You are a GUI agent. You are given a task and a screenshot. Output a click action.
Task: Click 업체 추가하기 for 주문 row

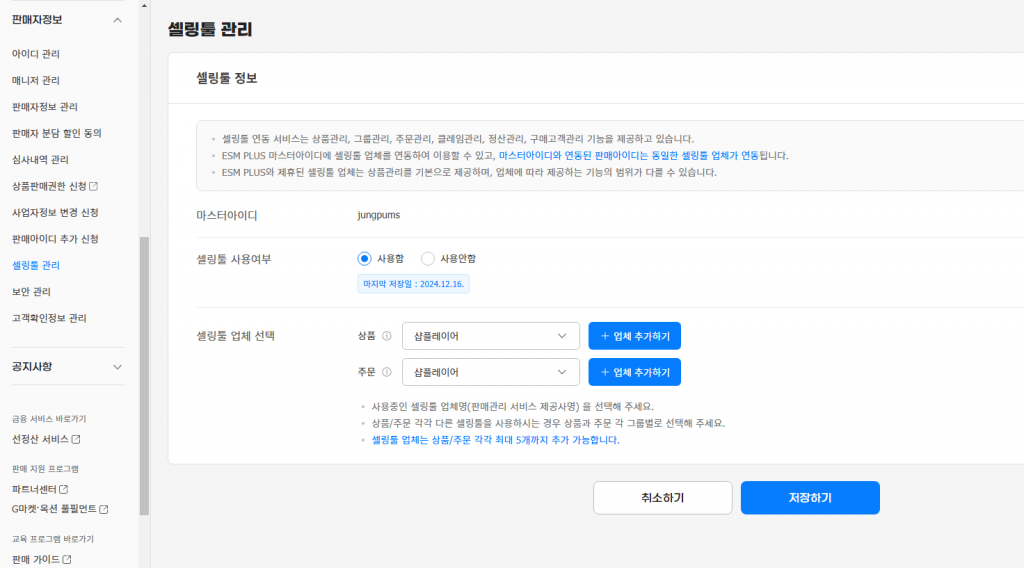tap(634, 372)
